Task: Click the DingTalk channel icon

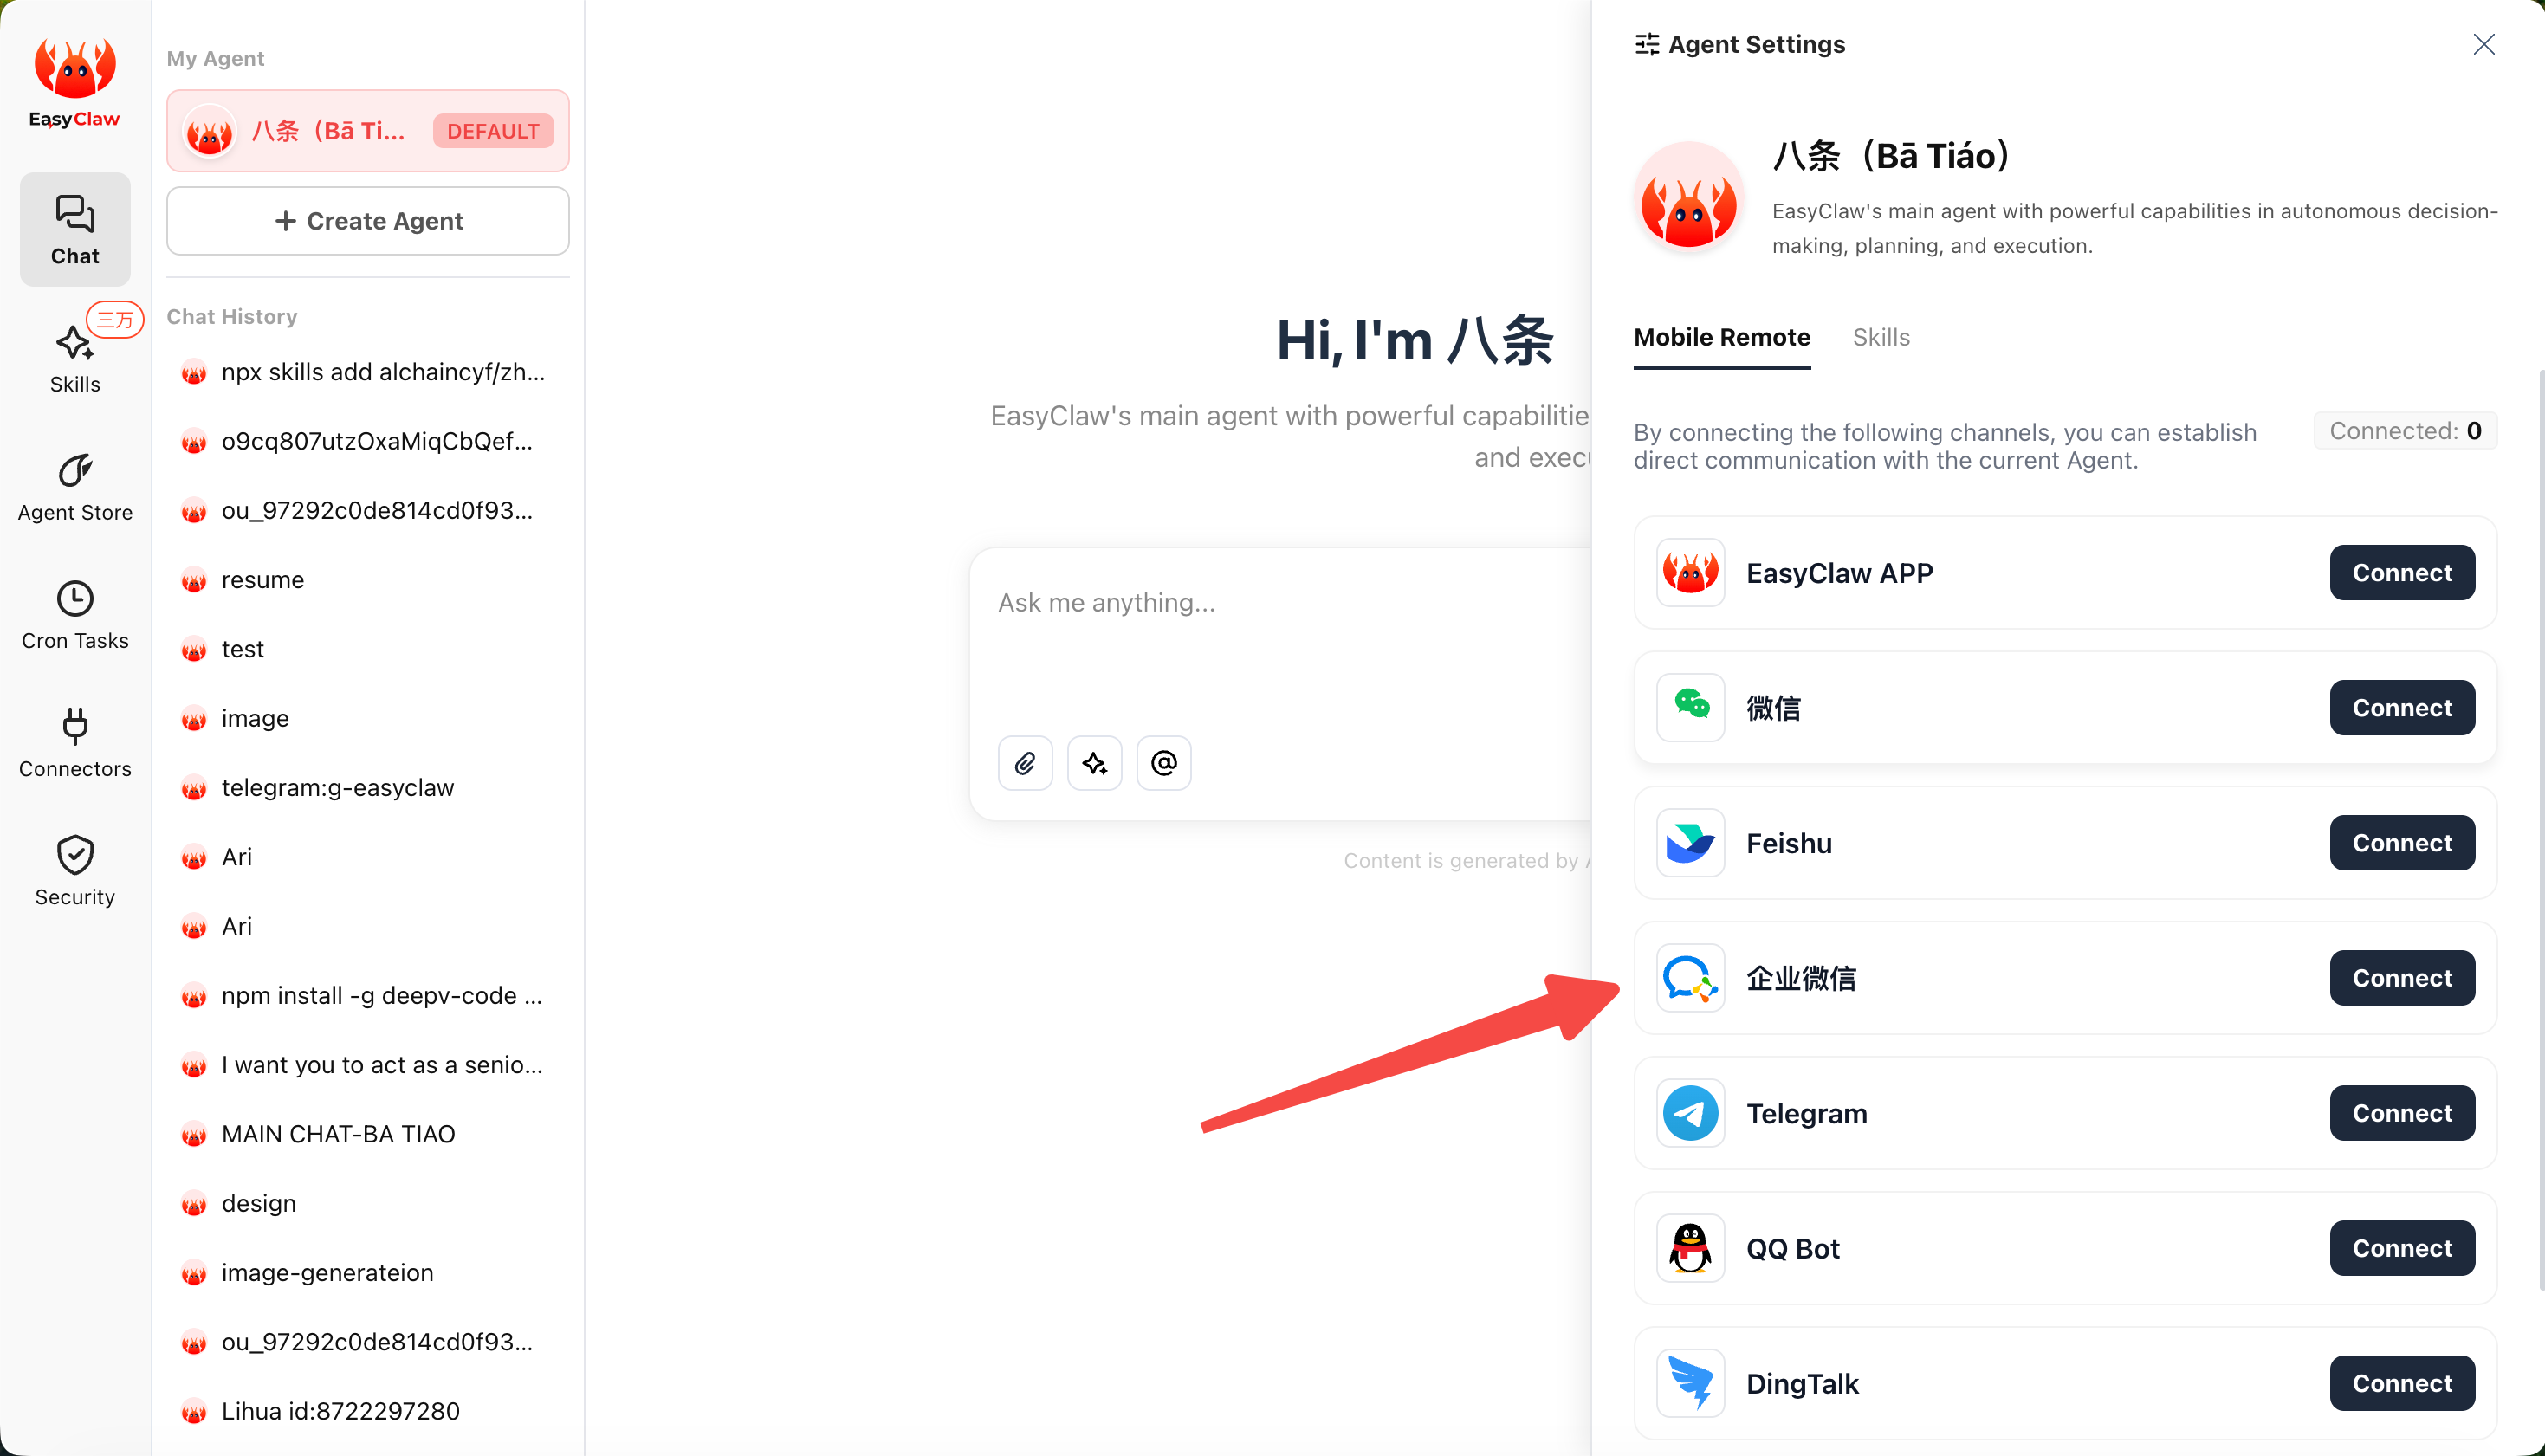Action: coord(1690,1383)
